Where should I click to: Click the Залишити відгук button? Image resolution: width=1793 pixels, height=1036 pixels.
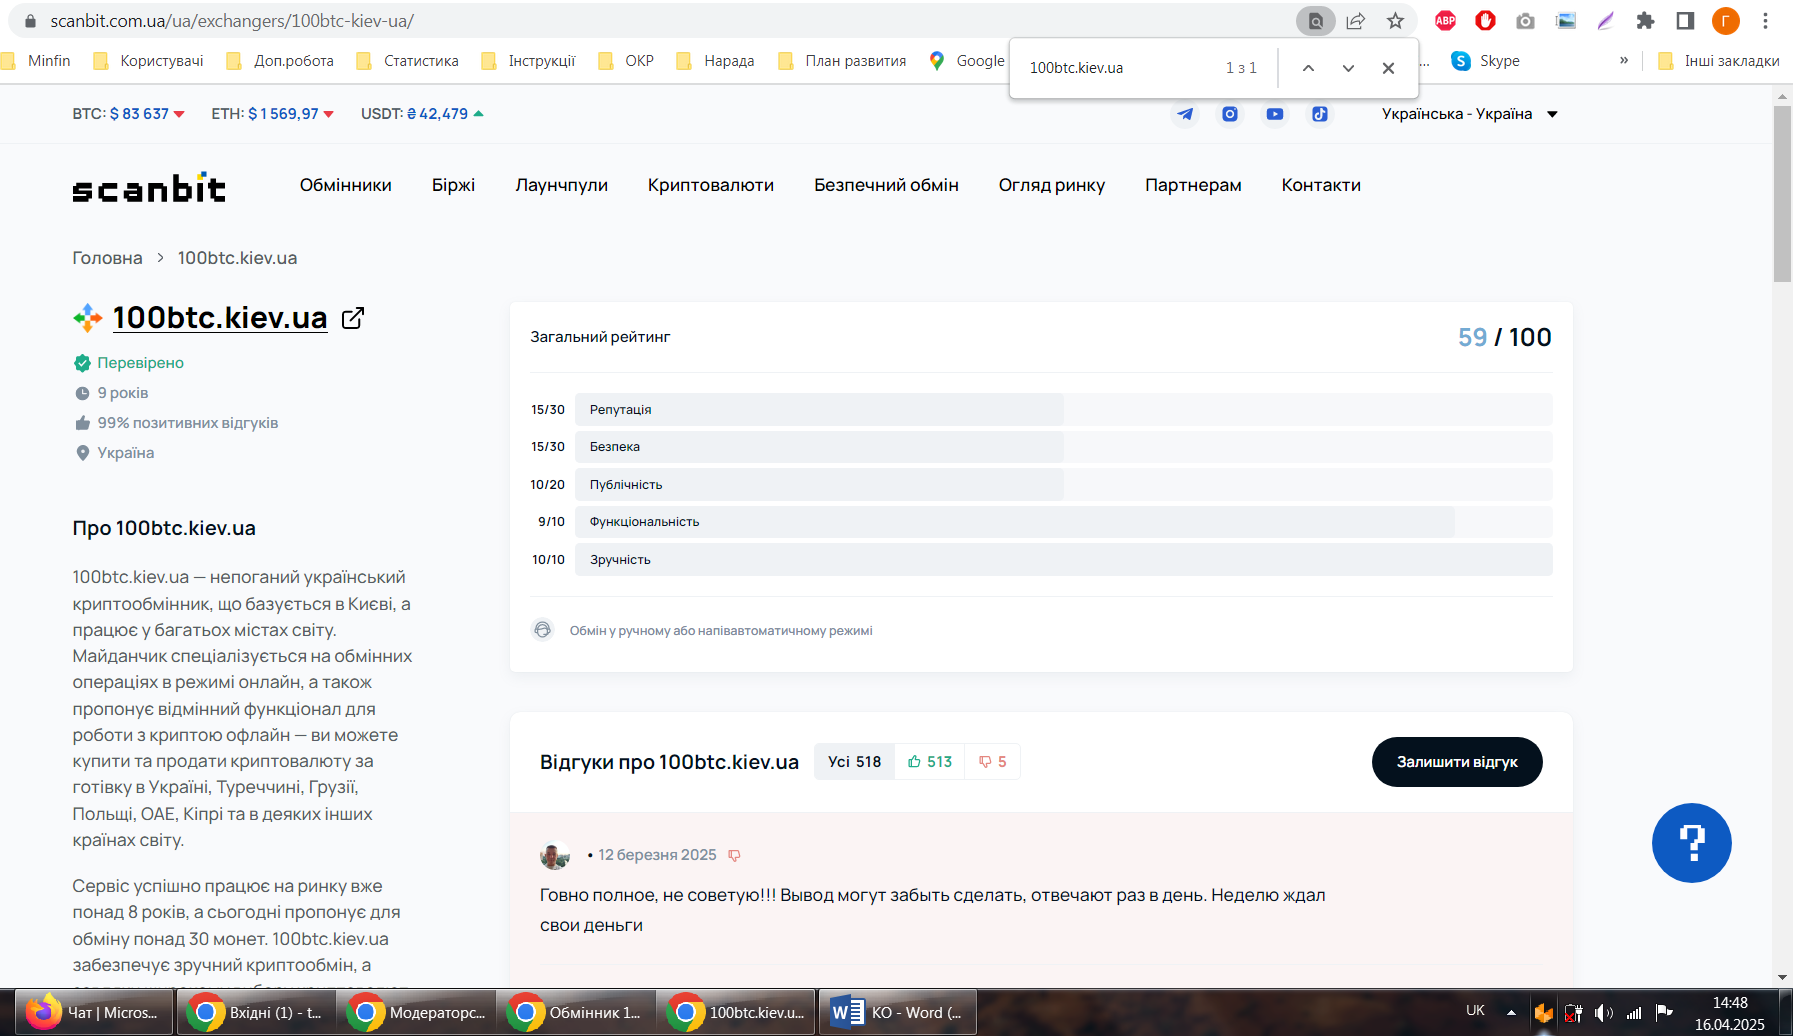coord(1457,762)
